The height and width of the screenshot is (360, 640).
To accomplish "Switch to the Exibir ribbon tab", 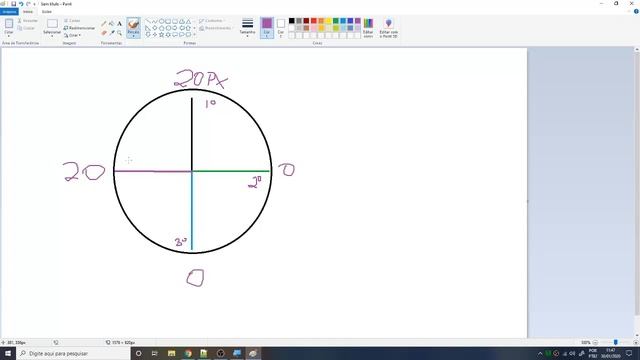I will point(47,11).
